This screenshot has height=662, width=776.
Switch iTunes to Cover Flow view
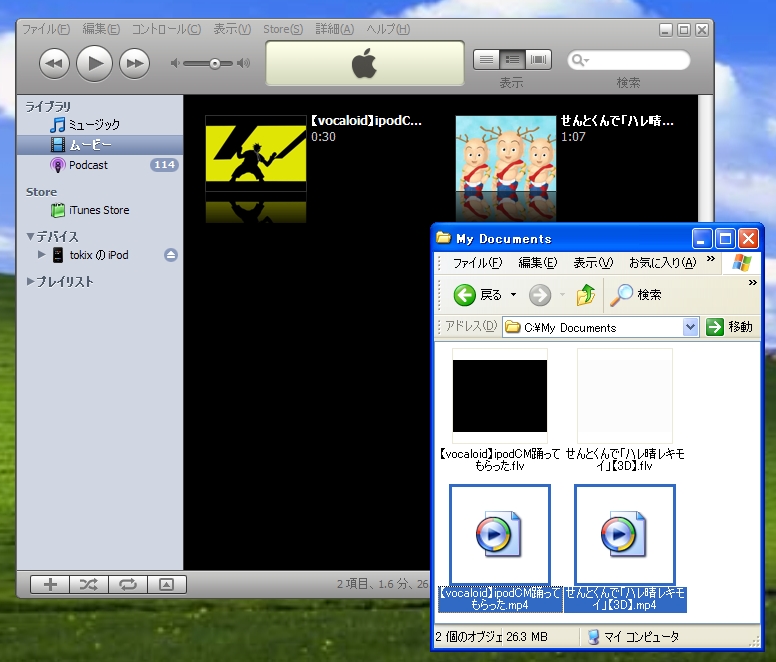[538, 60]
